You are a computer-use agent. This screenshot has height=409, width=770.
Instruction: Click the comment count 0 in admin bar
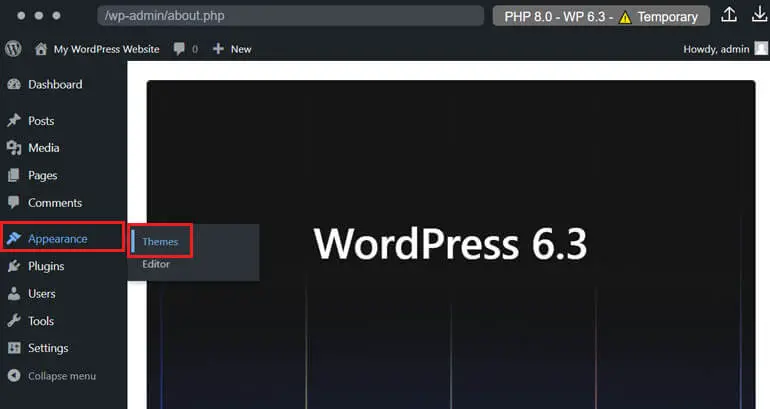[195, 49]
